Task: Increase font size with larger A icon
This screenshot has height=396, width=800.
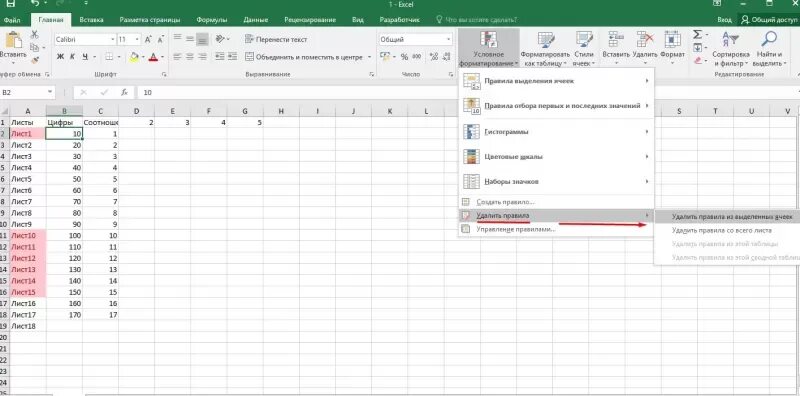Action: tap(148, 39)
